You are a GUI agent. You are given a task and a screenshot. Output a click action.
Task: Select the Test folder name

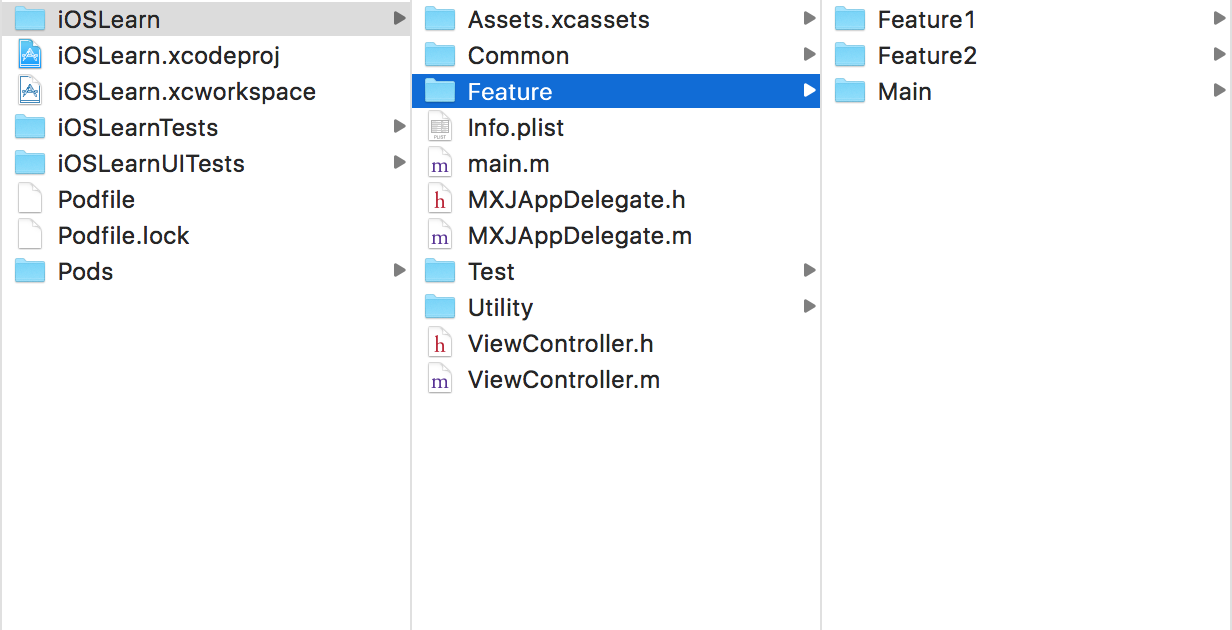[x=491, y=272]
